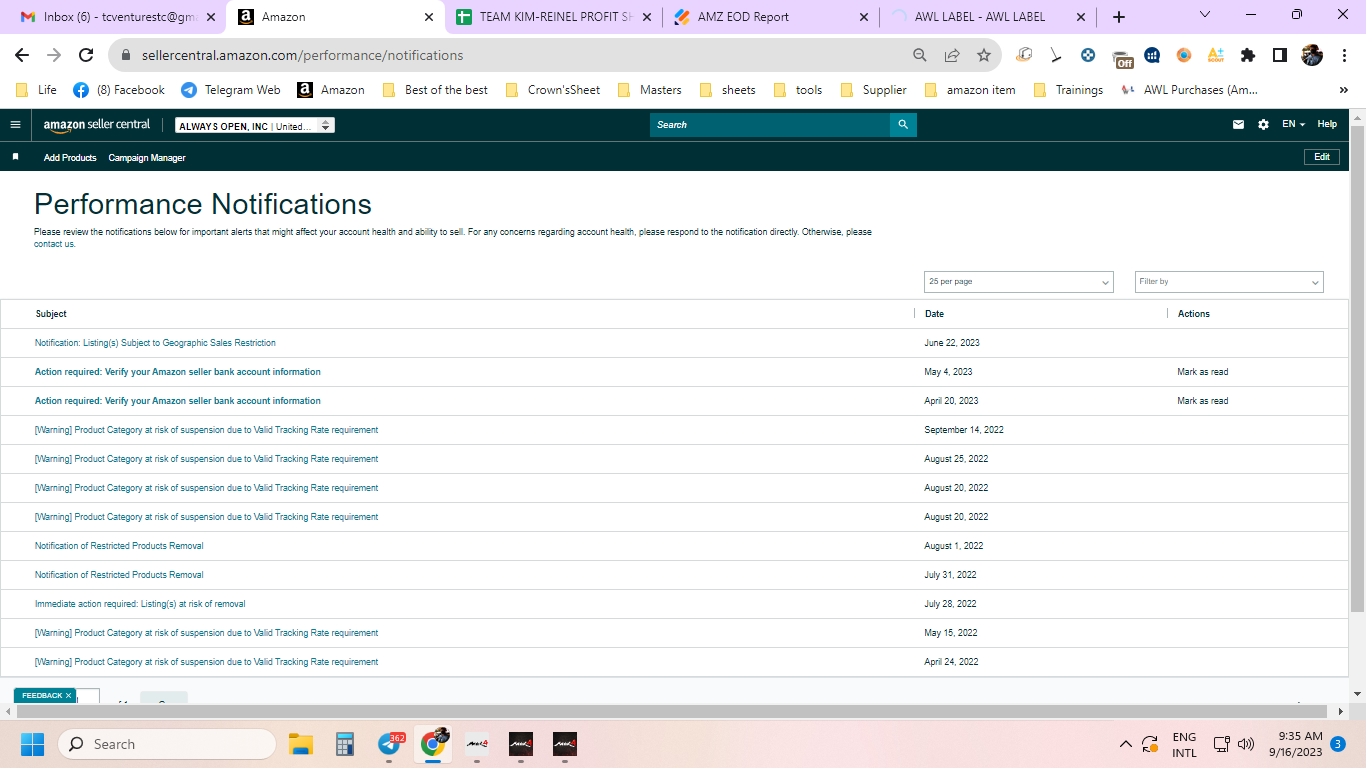The width and height of the screenshot is (1366, 768).
Task: Open the Geographic Sales Restriction notification
Action: pyautogui.click(x=155, y=343)
